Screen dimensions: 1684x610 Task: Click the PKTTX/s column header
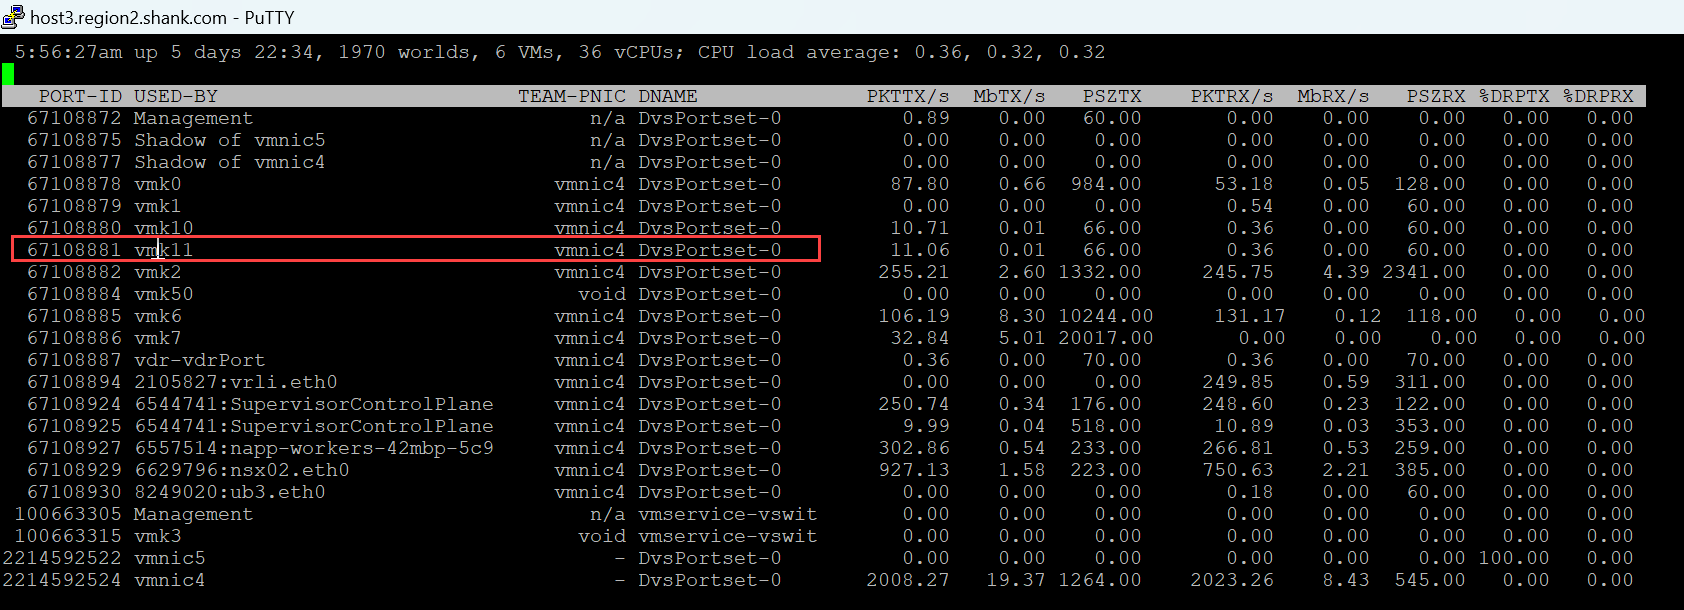point(908,96)
